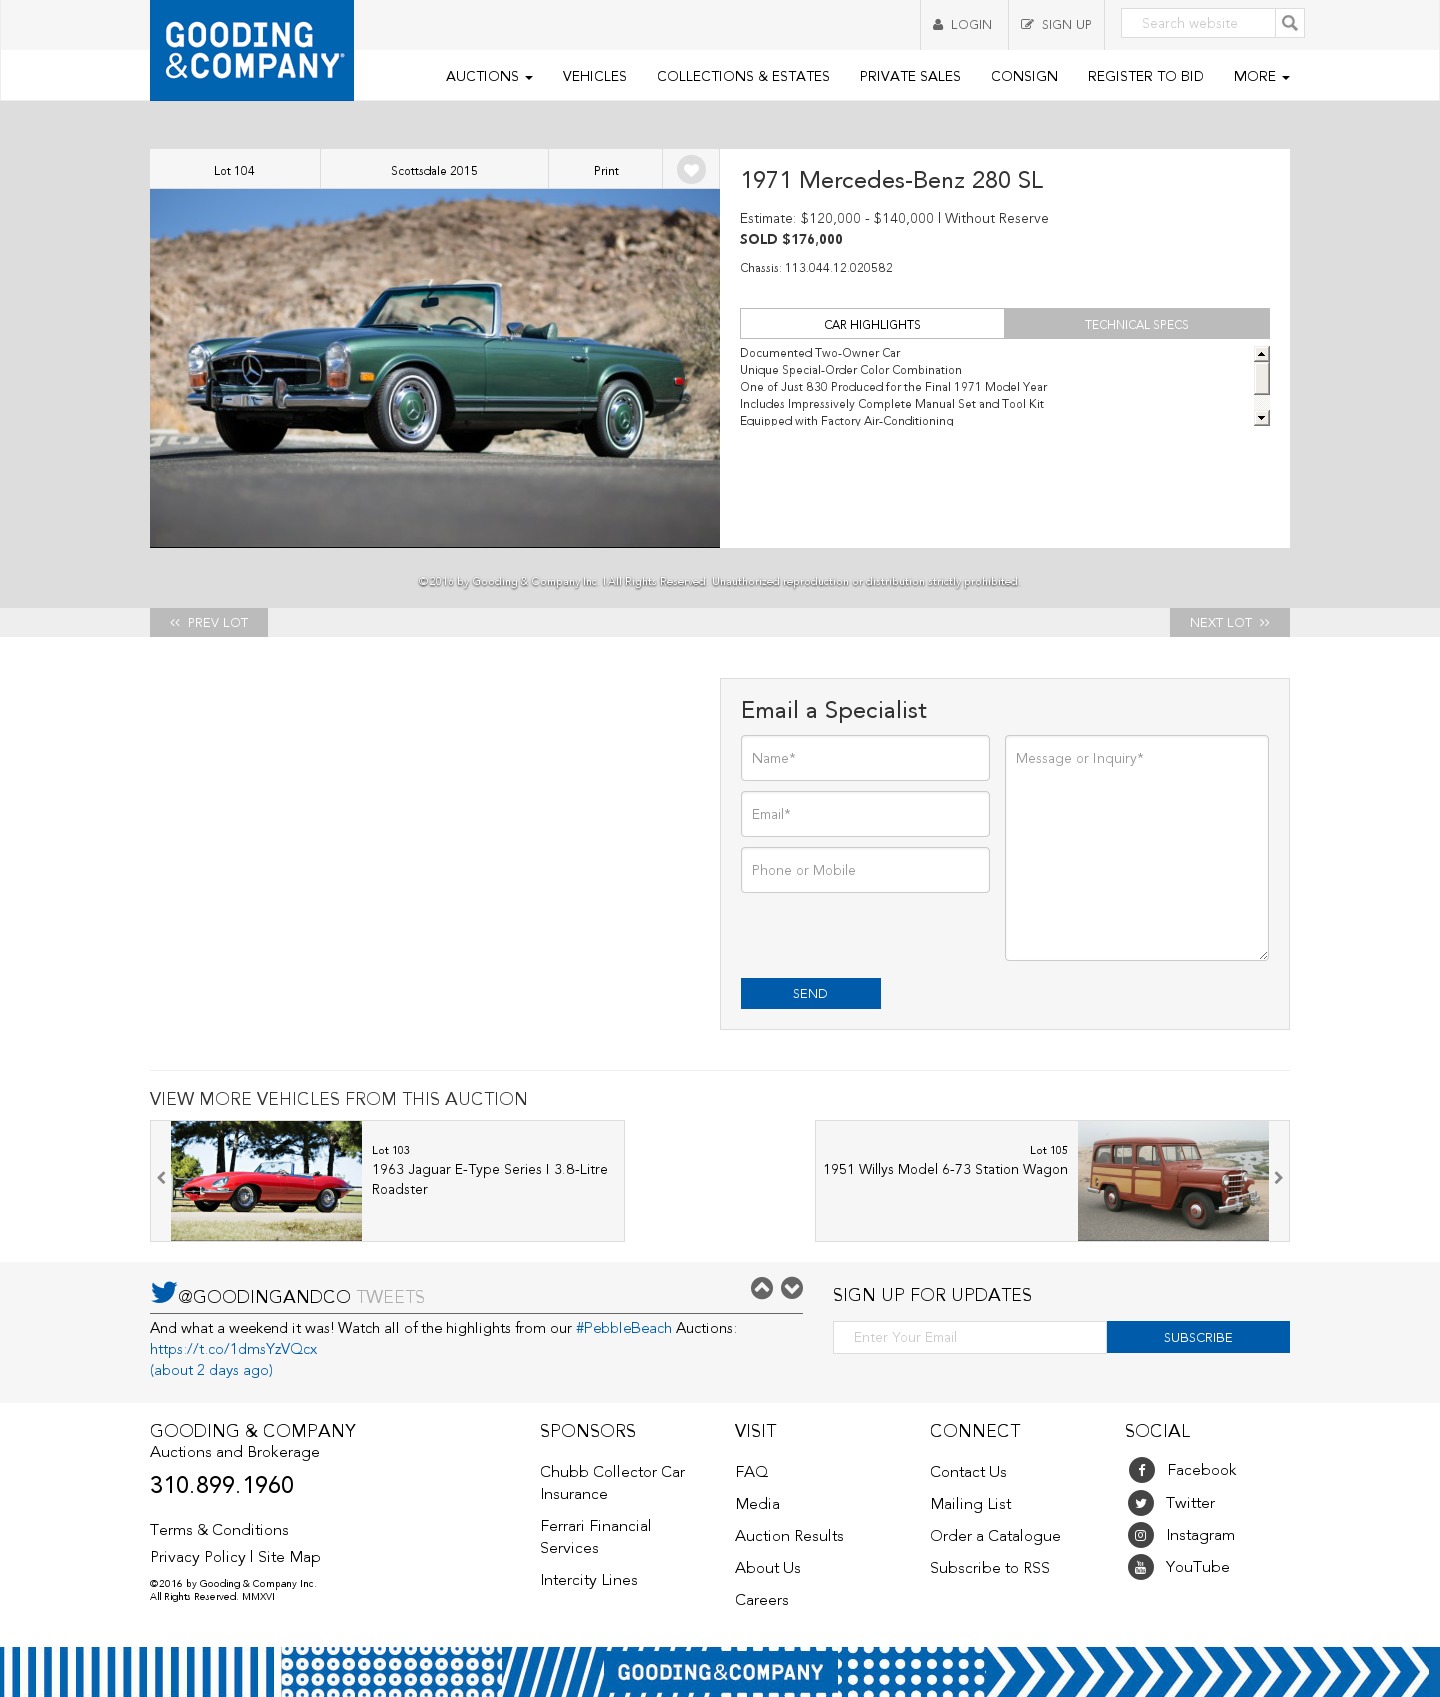Open Chubb Collector Car Insurance link
The width and height of the screenshot is (1440, 1697).
[x=612, y=1483]
